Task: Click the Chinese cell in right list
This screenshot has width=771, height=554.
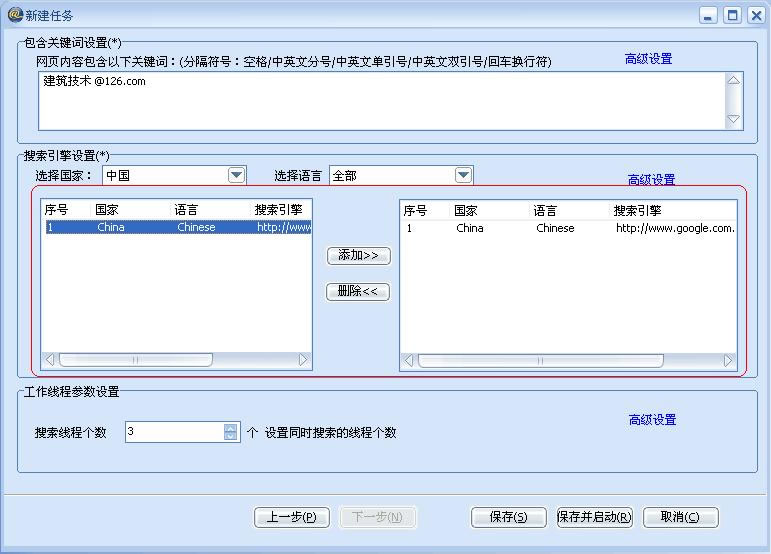Action: click(x=555, y=228)
